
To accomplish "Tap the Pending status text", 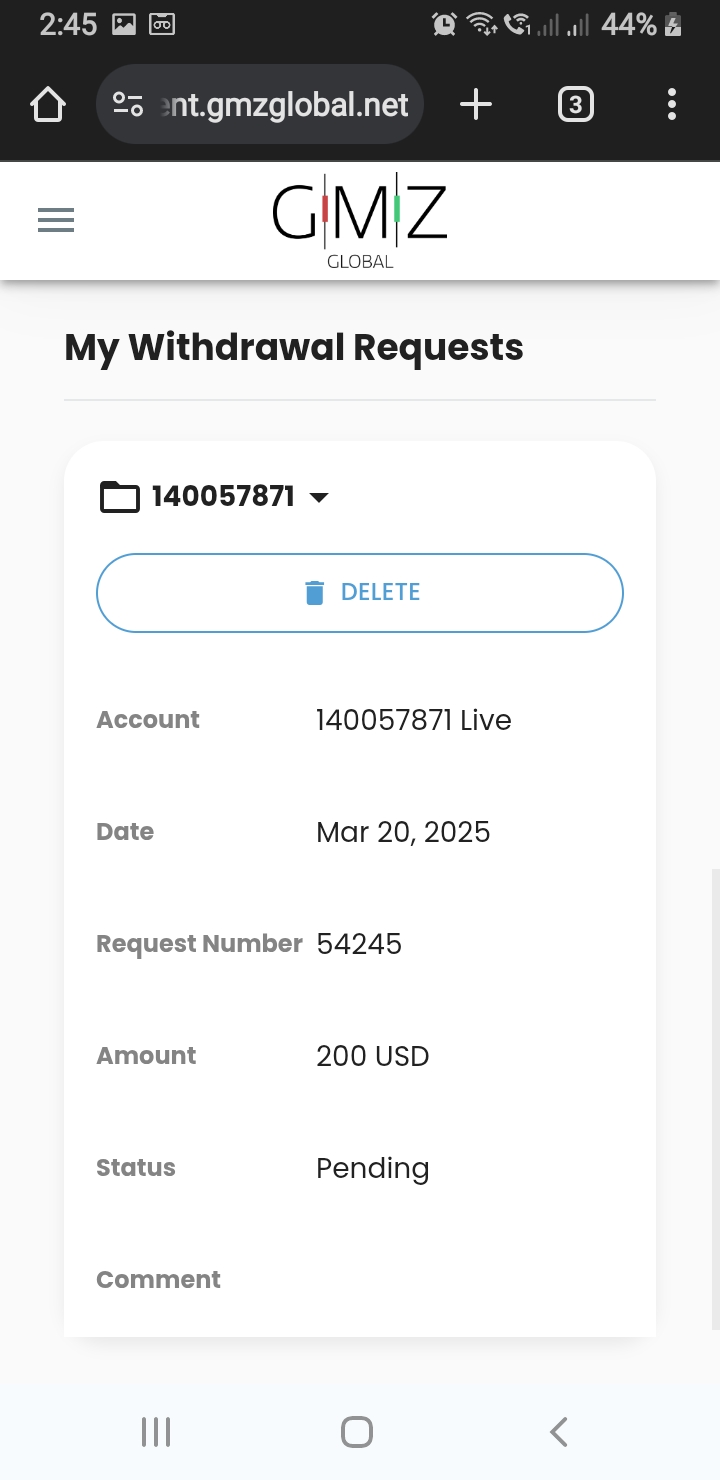I will (x=372, y=1168).
